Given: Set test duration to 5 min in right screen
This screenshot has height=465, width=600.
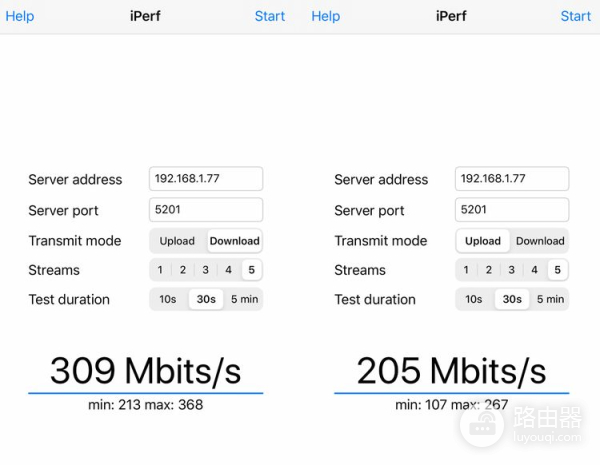Looking at the screenshot, I should pyautogui.click(x=550, y=299).
